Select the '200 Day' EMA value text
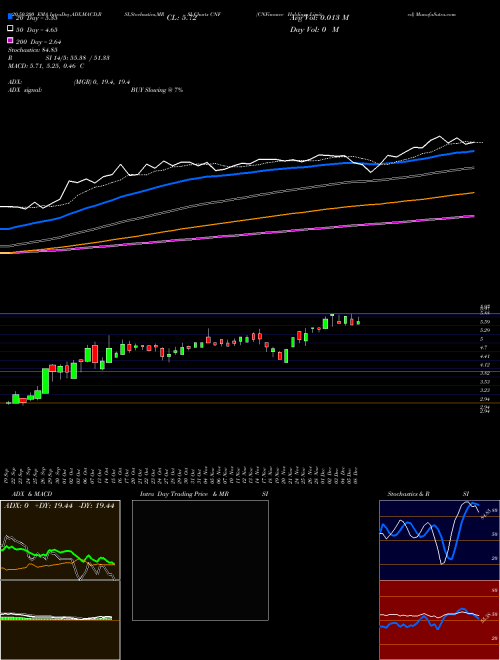This screenshot has width=500, height=660. pos(39,42)
